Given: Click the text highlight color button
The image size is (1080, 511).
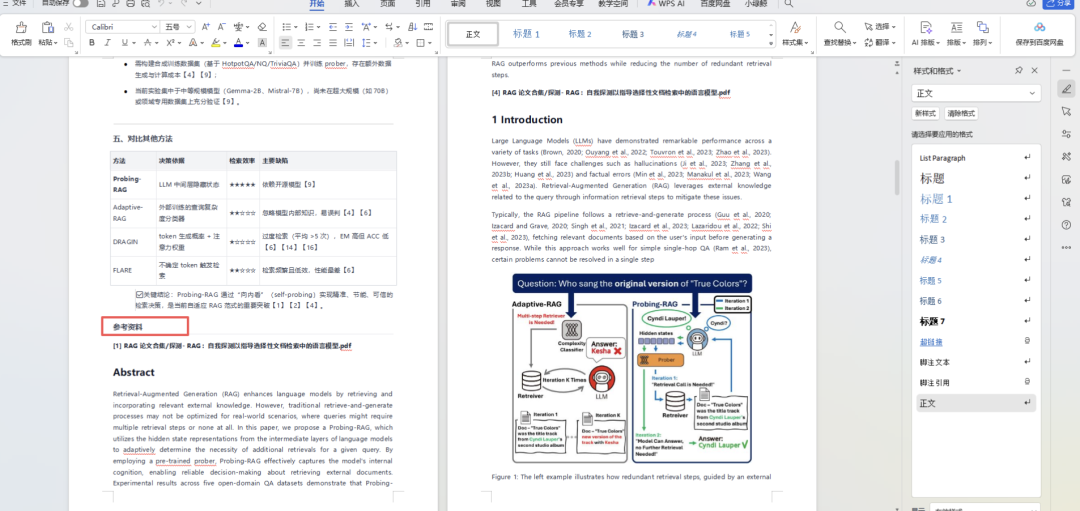Looking at the screenshot, I should coord(216,43).
